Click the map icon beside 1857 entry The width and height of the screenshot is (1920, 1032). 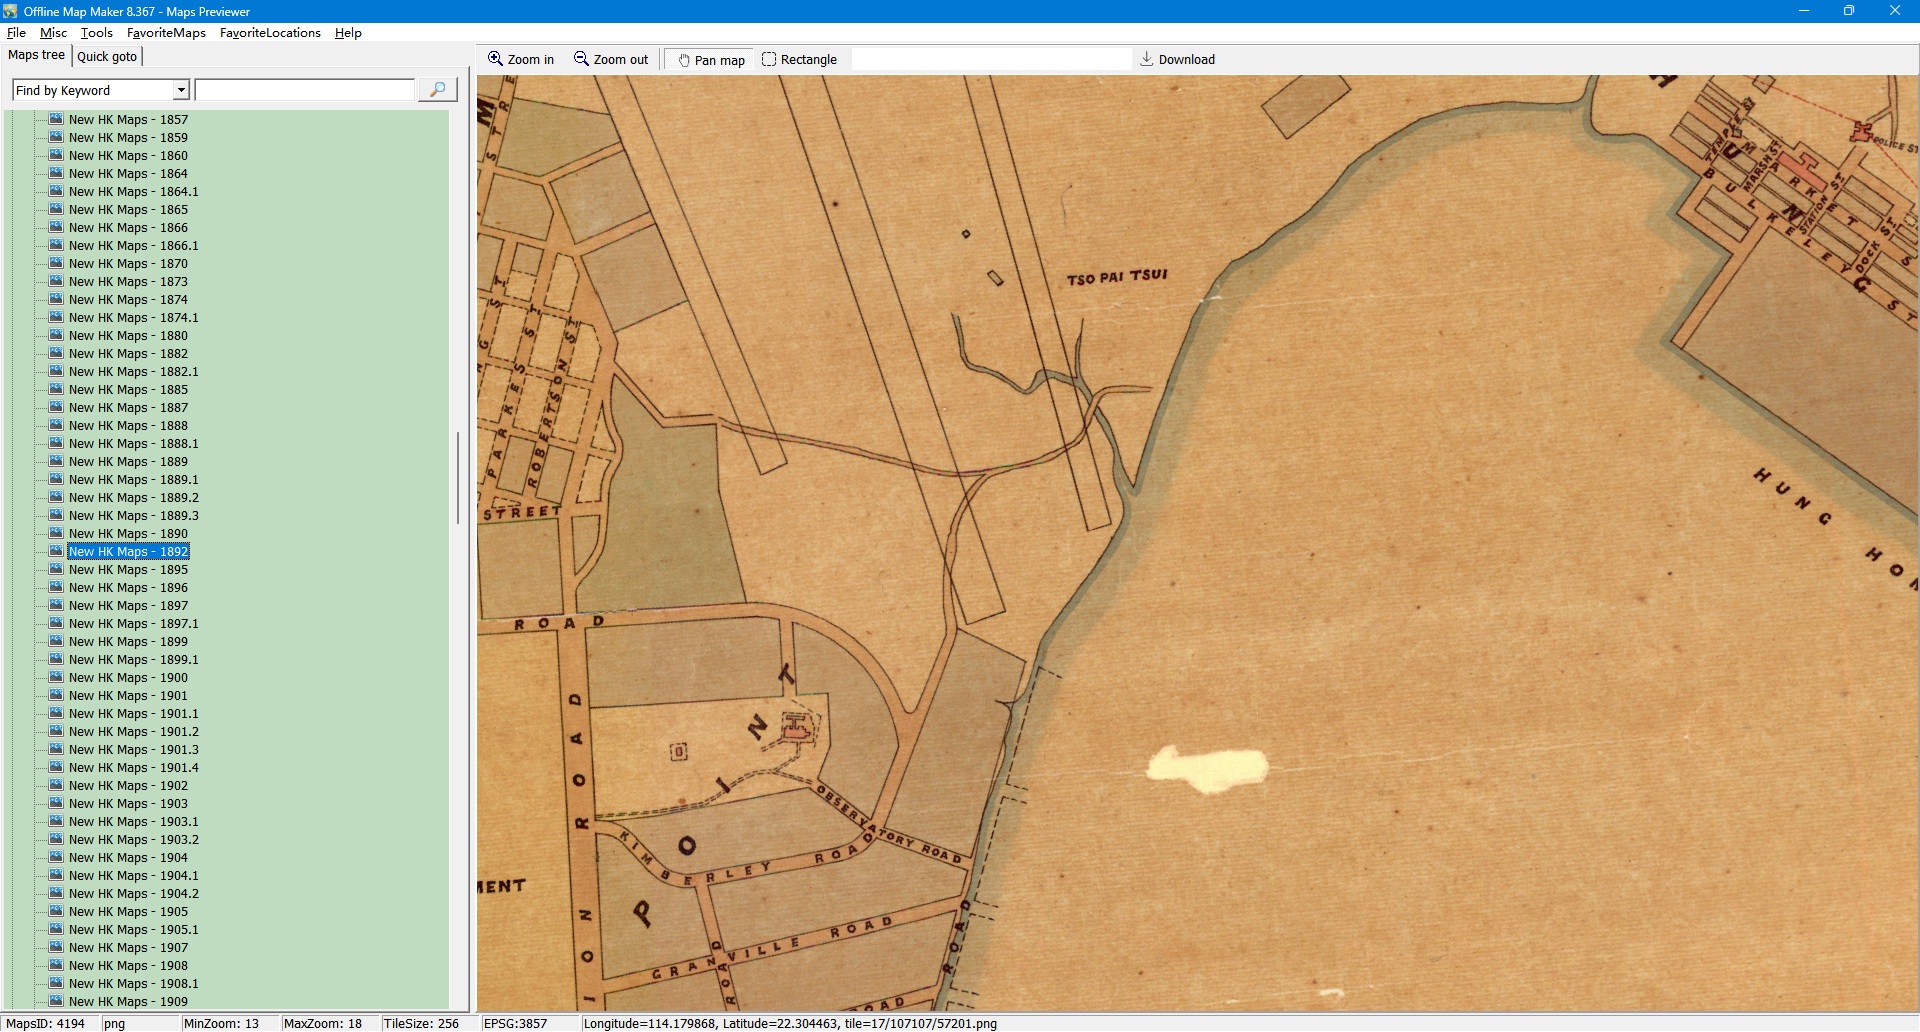(x=56, y=119)
